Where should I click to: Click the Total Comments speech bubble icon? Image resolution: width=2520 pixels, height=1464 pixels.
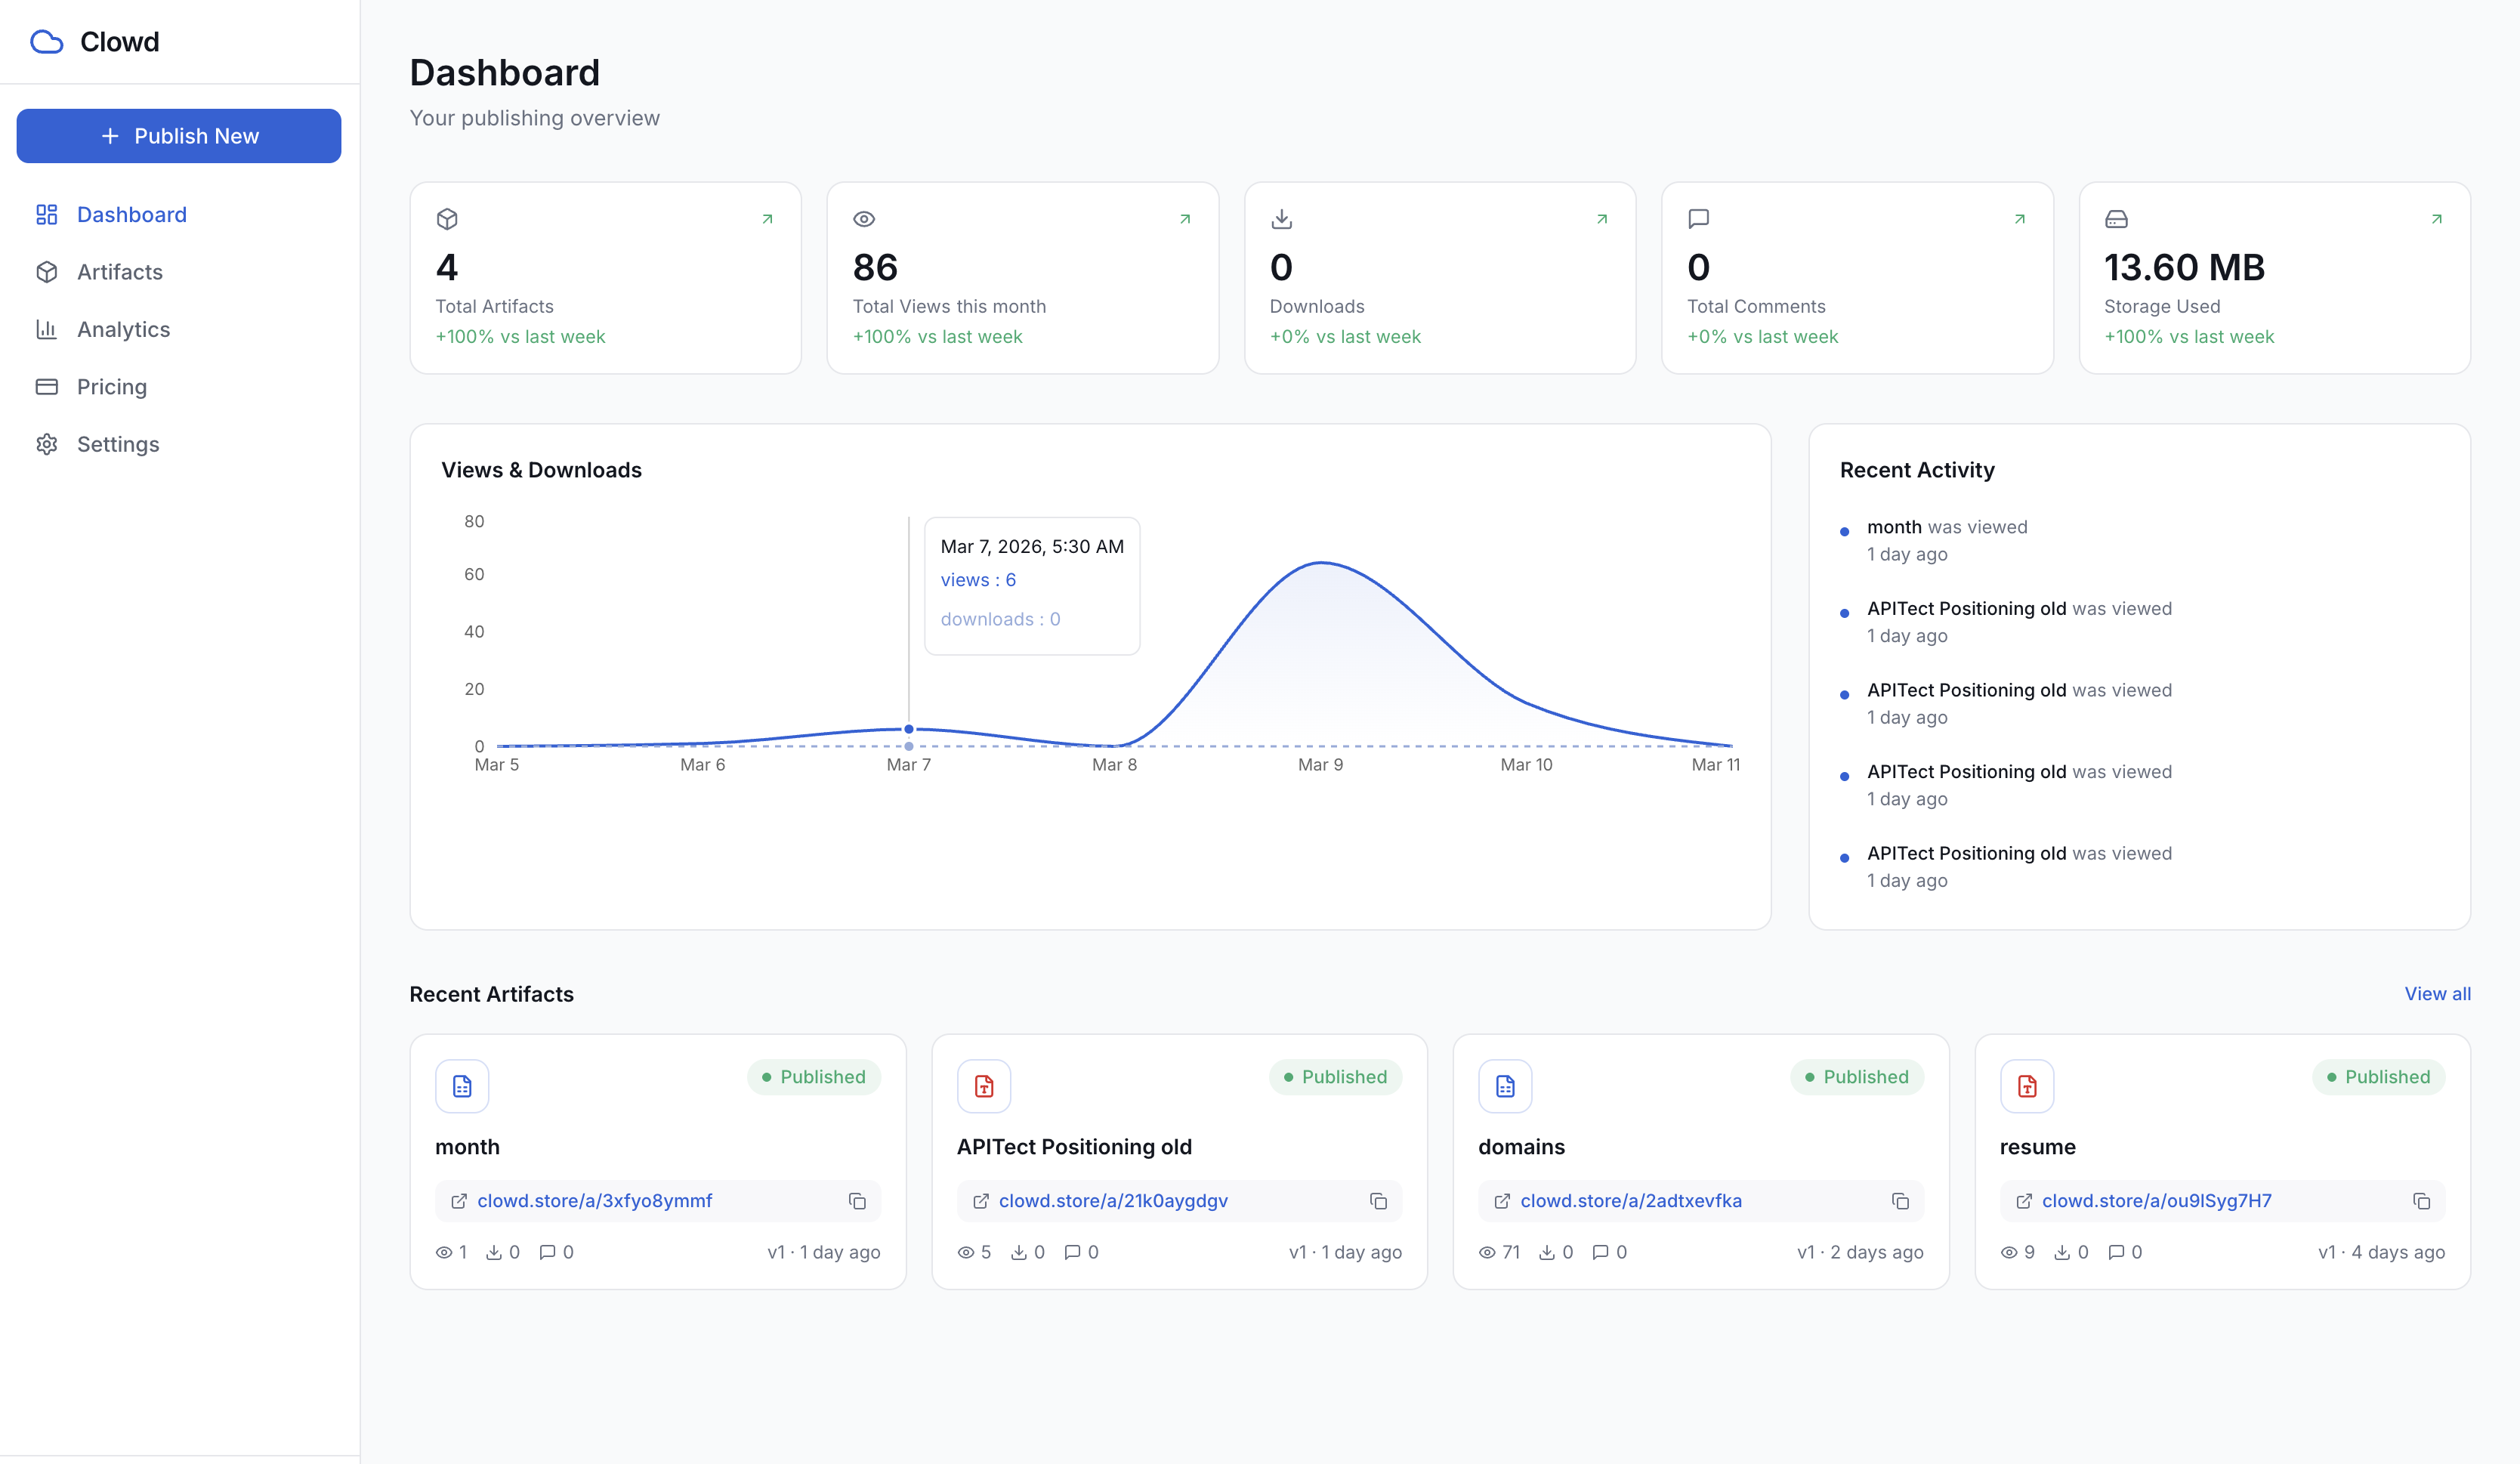coord(1699,218)
